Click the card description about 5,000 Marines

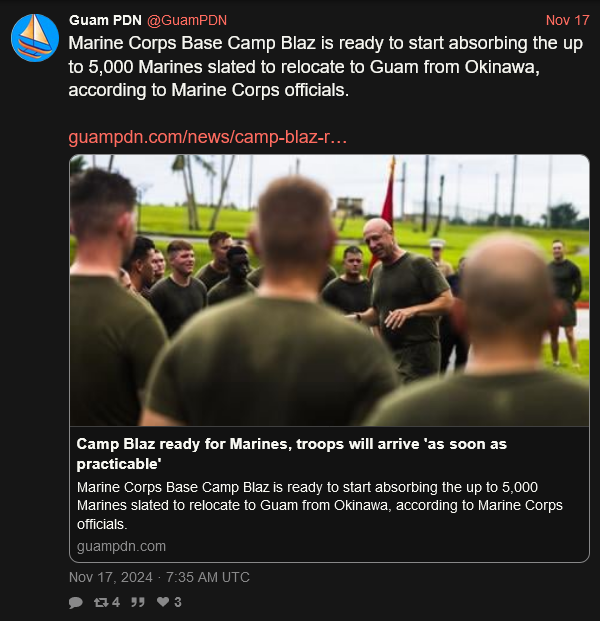tap(320, 505)
